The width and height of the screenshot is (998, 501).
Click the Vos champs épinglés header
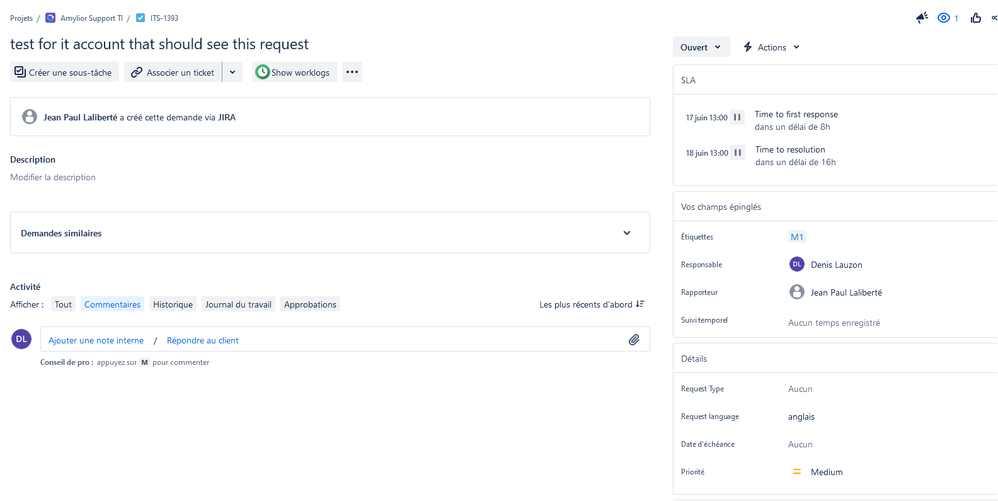tap(720, 207)
